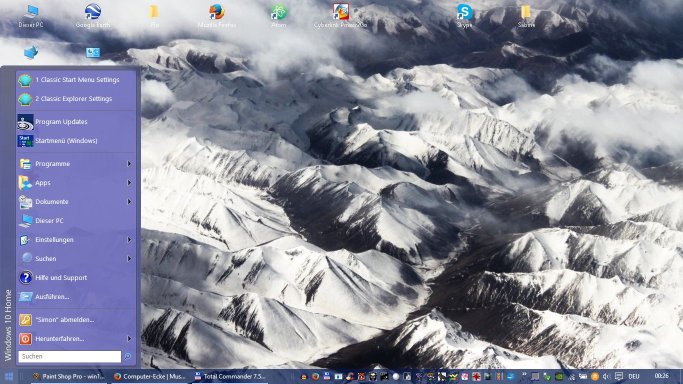Screen dimensions: 683x384
Task: Open Hilfe und Support
Action: coord(76,278)
